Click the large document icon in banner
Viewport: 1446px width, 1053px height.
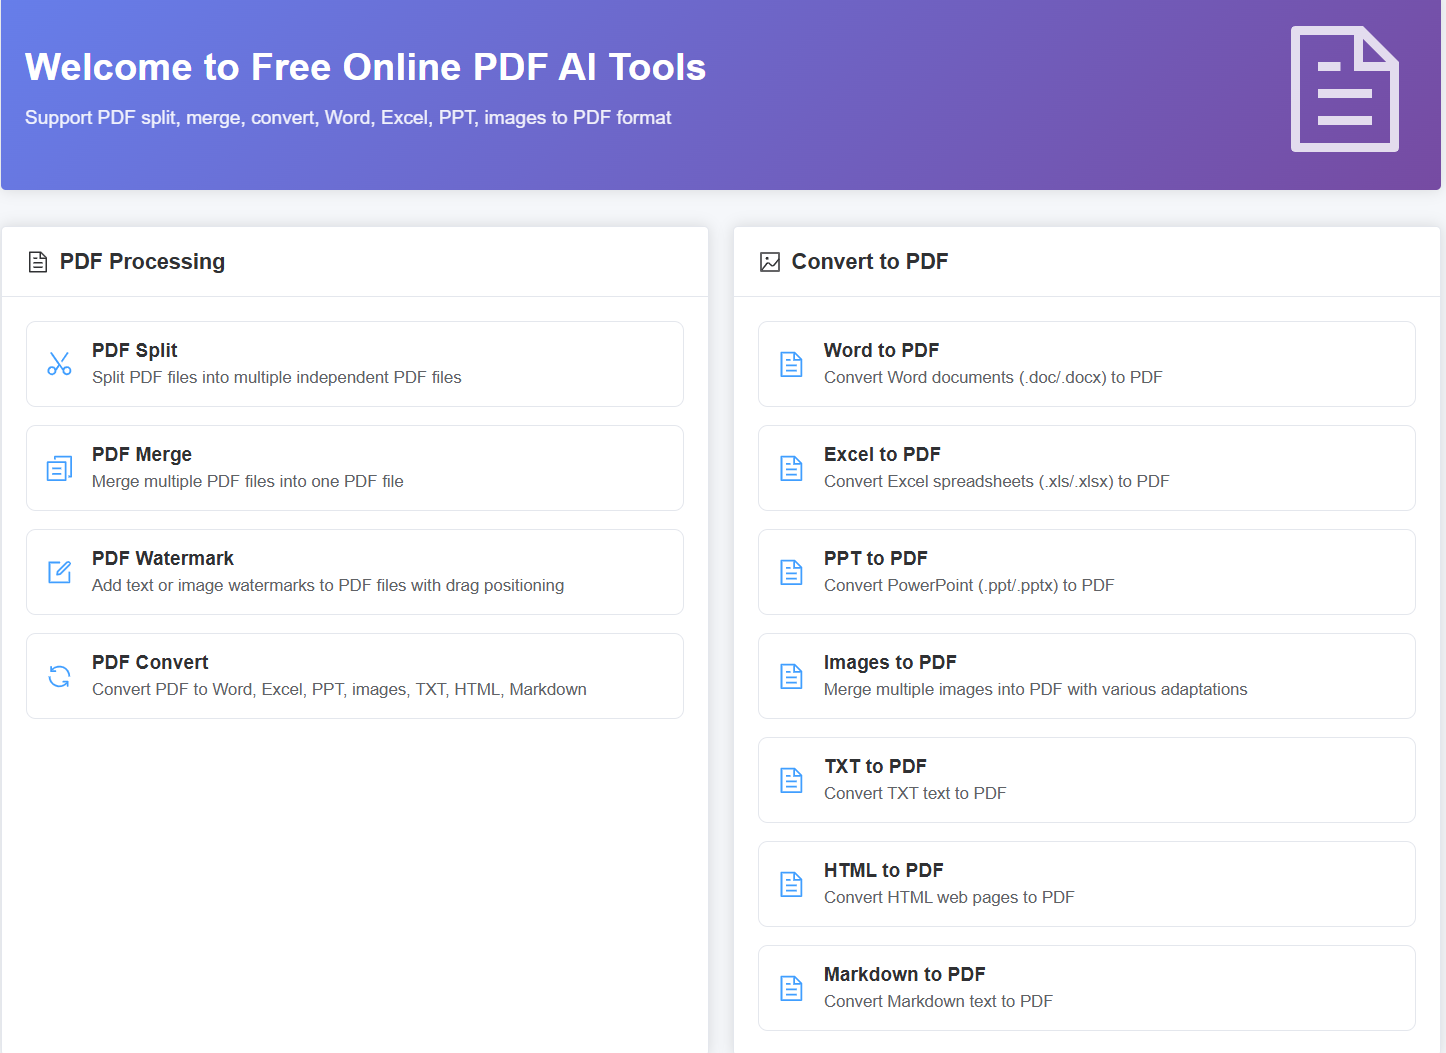click(1344, 89)
